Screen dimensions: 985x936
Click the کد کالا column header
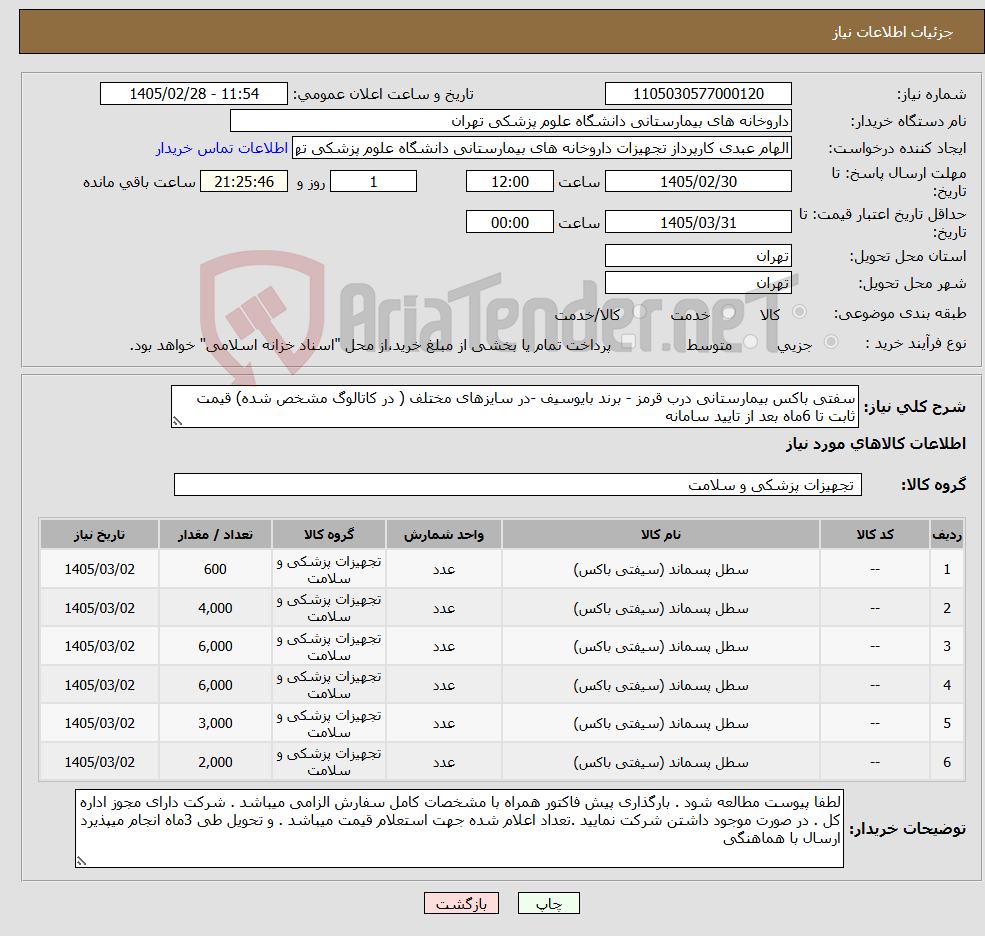point(875,535)
